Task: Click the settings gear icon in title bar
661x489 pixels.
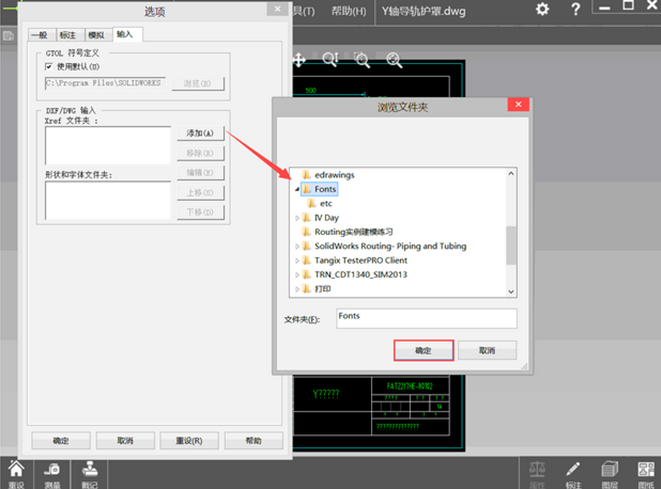Action: (542, 9)
